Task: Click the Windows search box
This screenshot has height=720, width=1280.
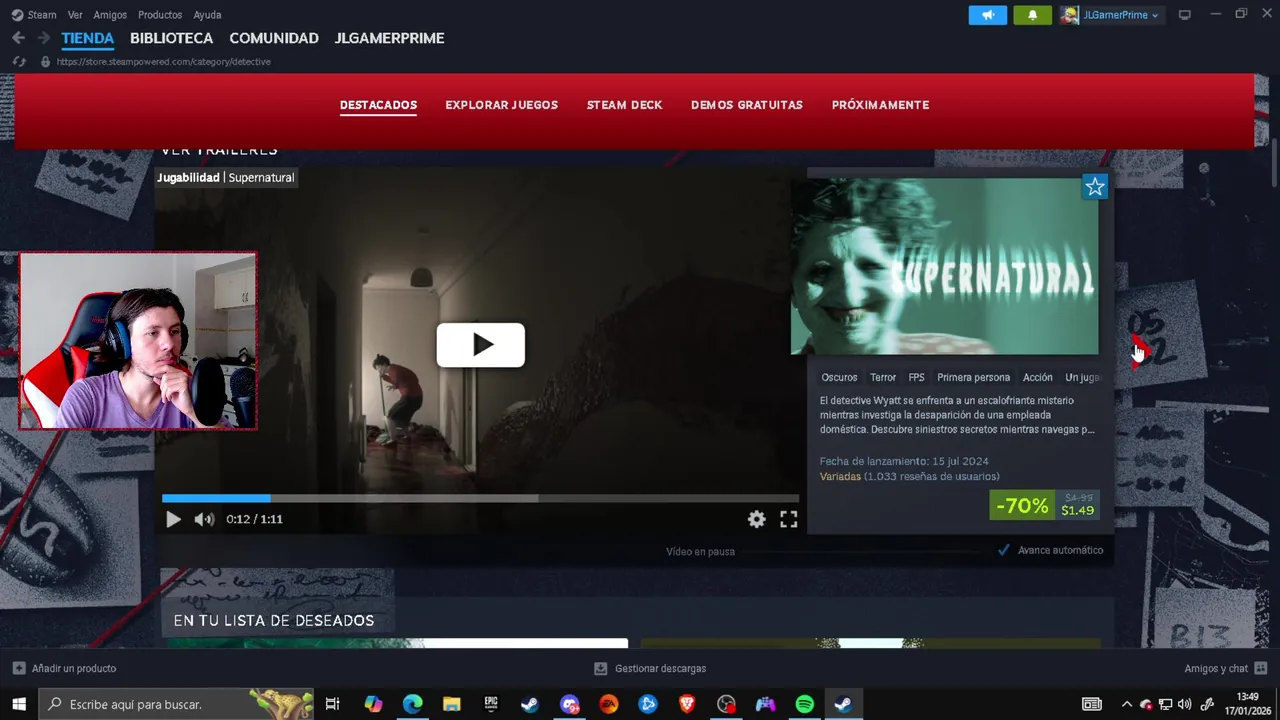Action: pyautogui.click(x=177, y=704)
